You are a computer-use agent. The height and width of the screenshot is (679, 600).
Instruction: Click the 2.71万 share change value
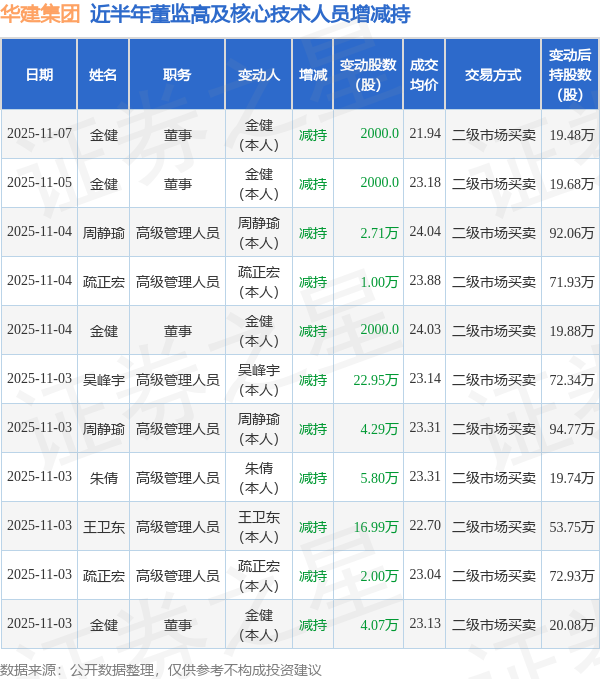pos(379,233)
